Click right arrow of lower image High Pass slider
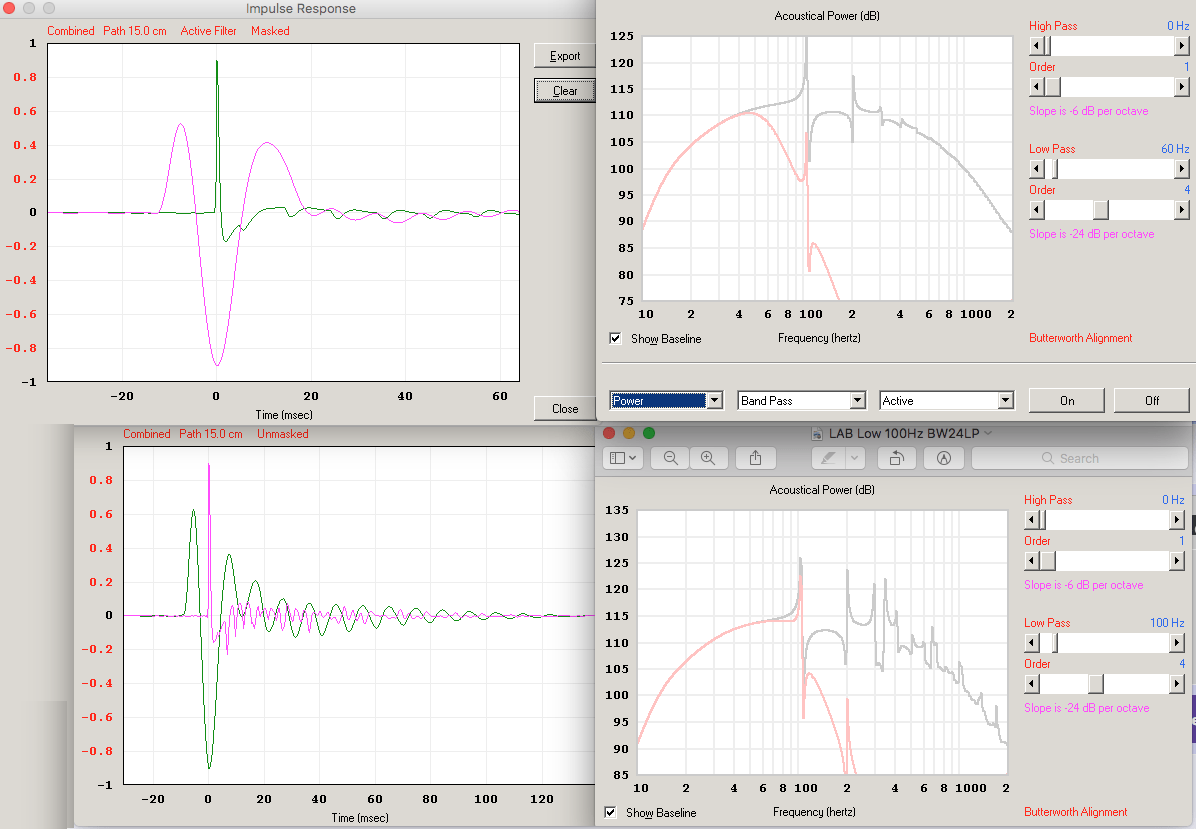Viewport: 1196px width, 829px height. pos(1177,520)
